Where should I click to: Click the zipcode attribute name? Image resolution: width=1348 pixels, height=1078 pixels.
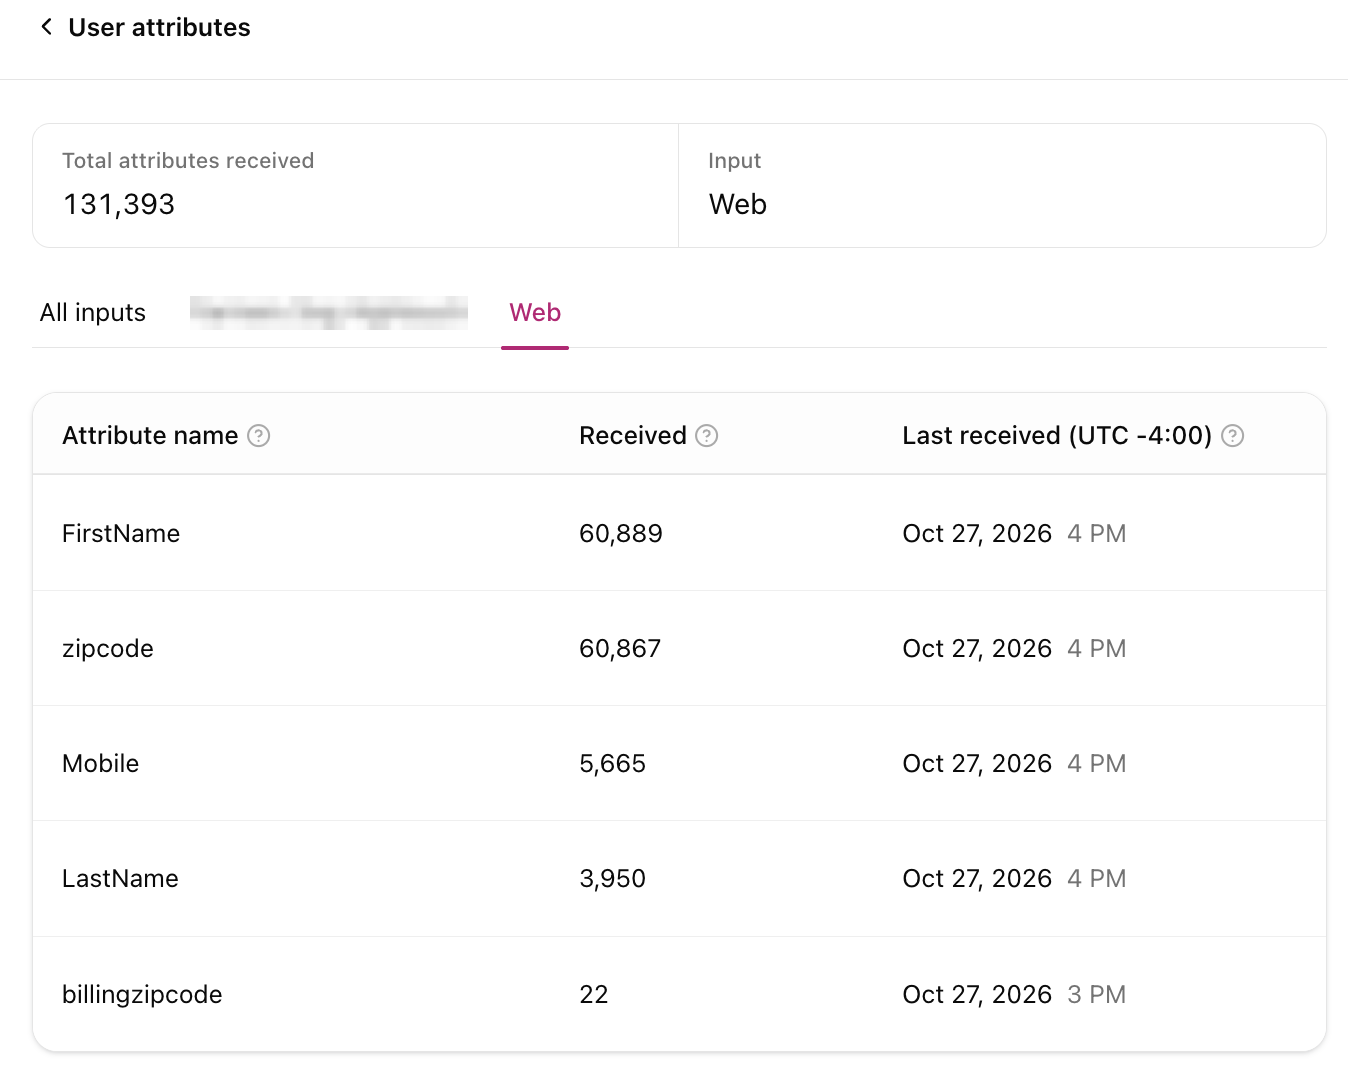108,649
